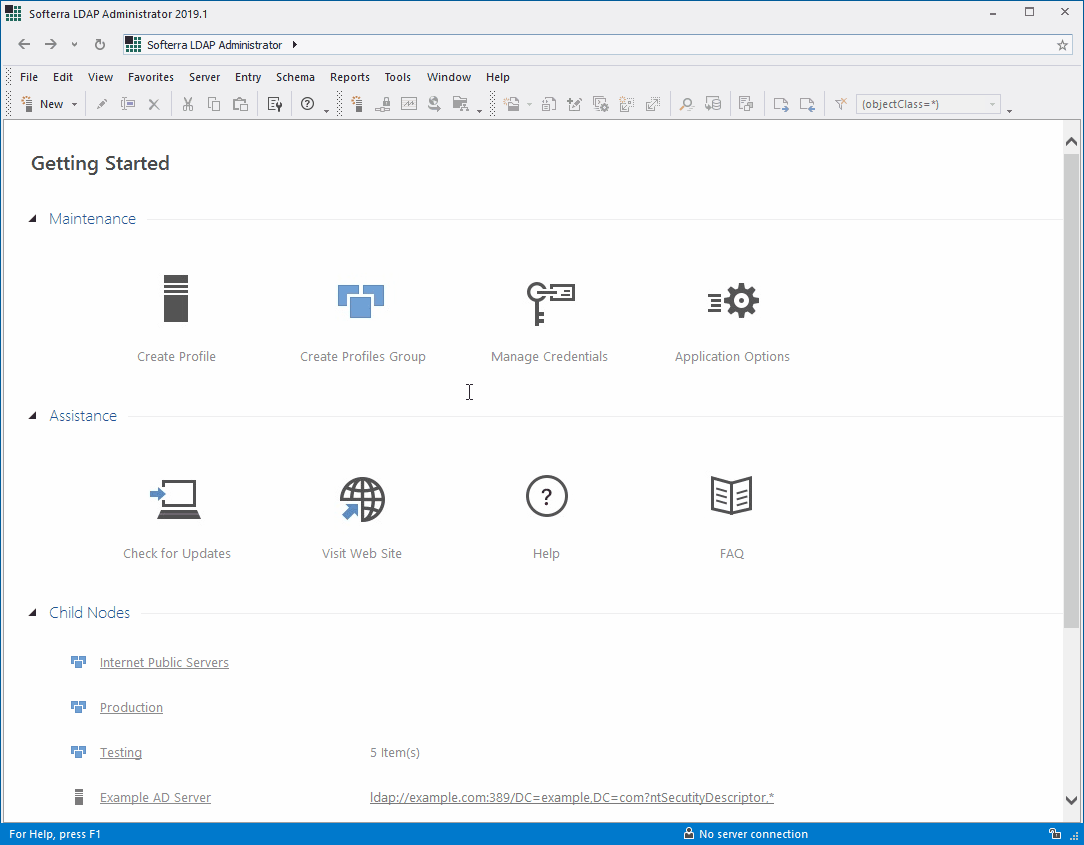The image size is (1084, 845).
Task: Expand the Softerra LDAP Administrator breadcrumb arrow
Action: (295, 45)
